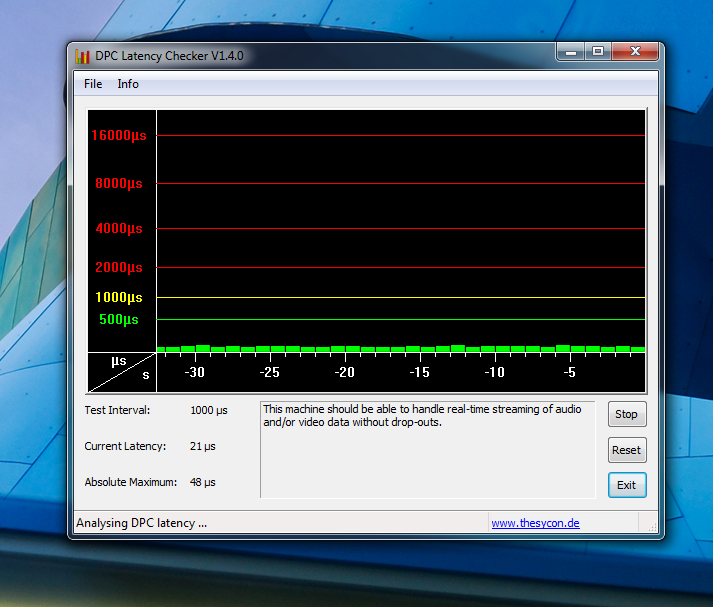Screen dimensions: 713x607
Task: Click the DPC Latency Checker title bar icon
Action: (x=83, y=56)
